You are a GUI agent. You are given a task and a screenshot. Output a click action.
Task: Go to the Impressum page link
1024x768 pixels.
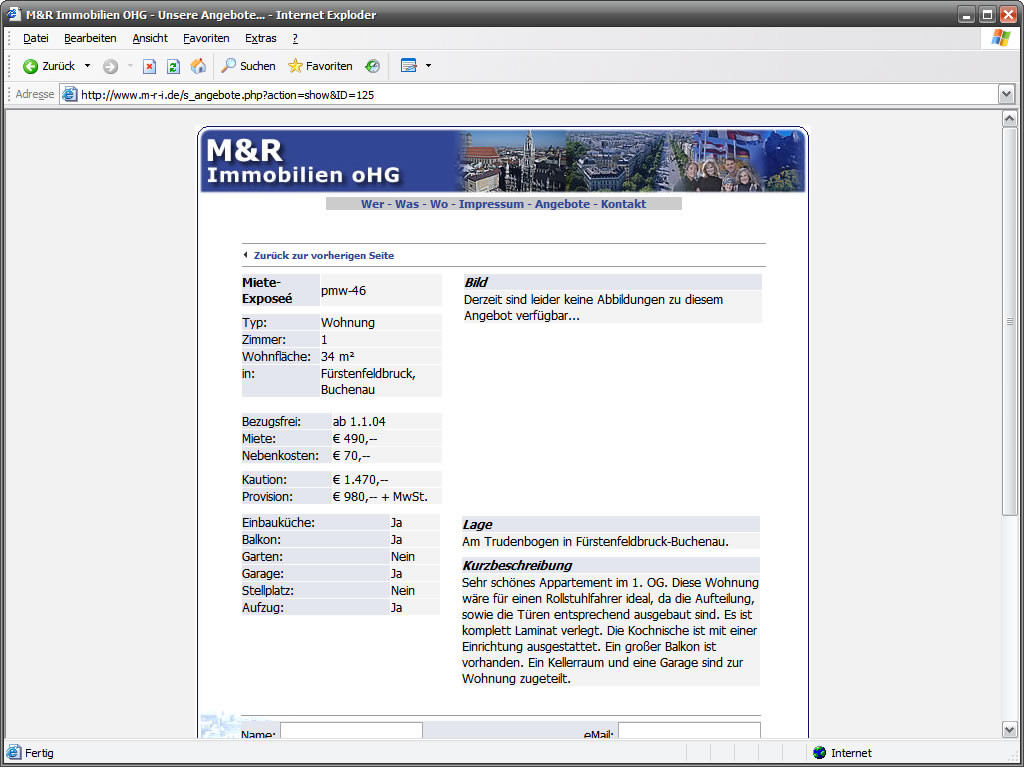click(491, 204)
